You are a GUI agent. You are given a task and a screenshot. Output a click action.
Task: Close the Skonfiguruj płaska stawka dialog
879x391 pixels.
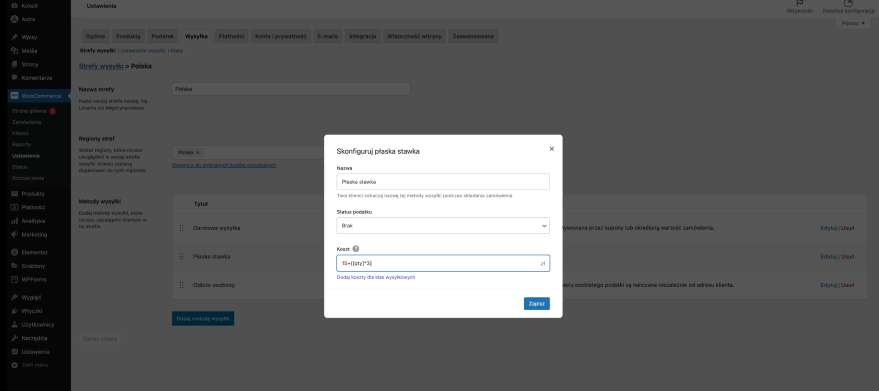(552, 149)
